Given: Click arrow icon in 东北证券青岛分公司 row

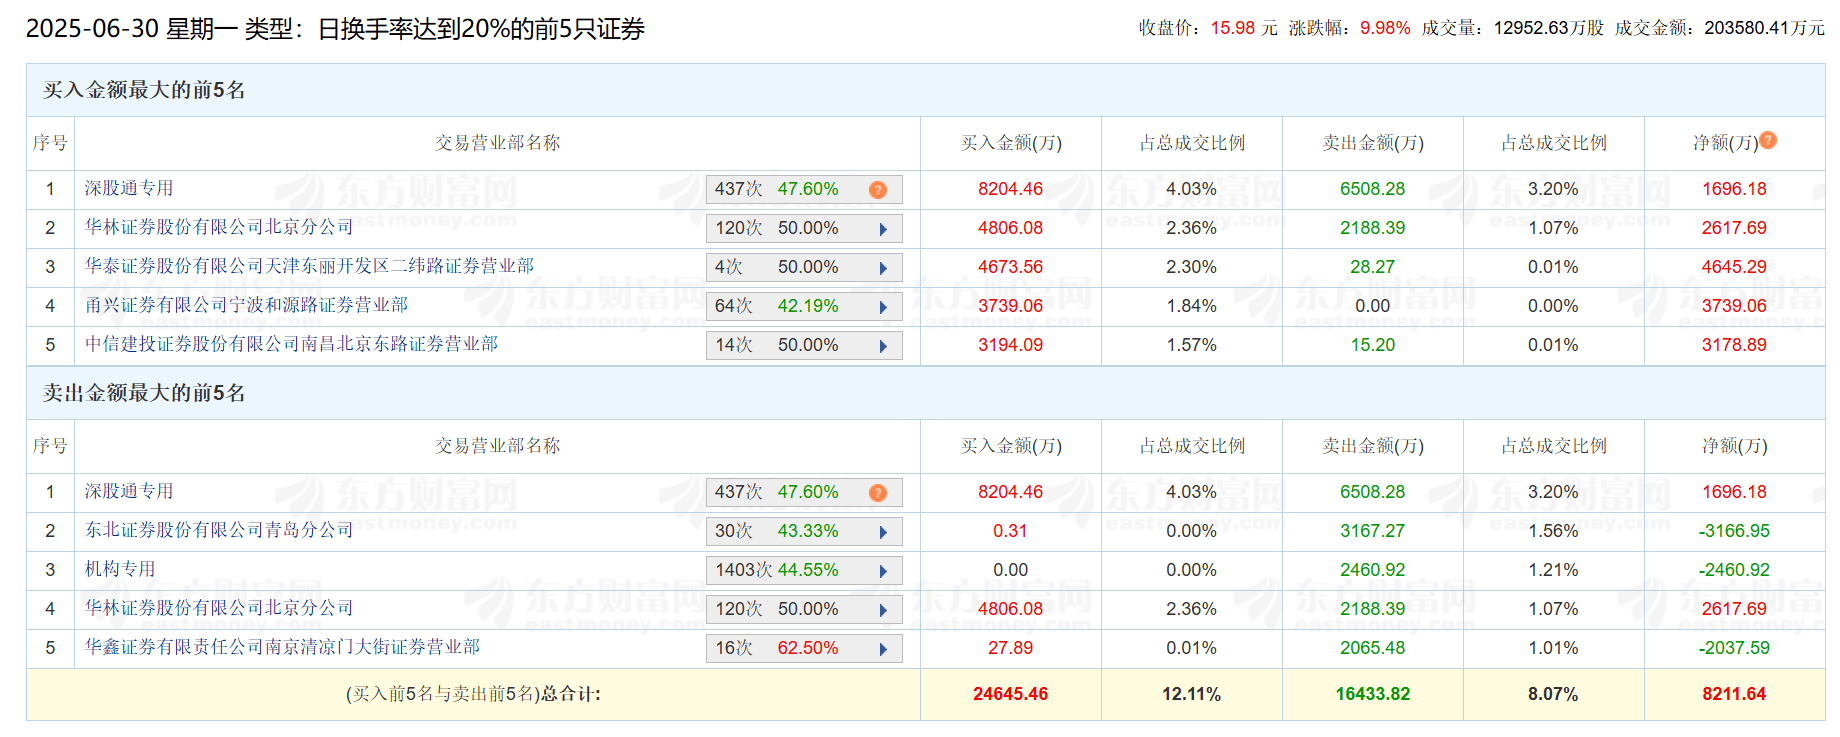Looking at the screenshot, I should pos(883,532).
